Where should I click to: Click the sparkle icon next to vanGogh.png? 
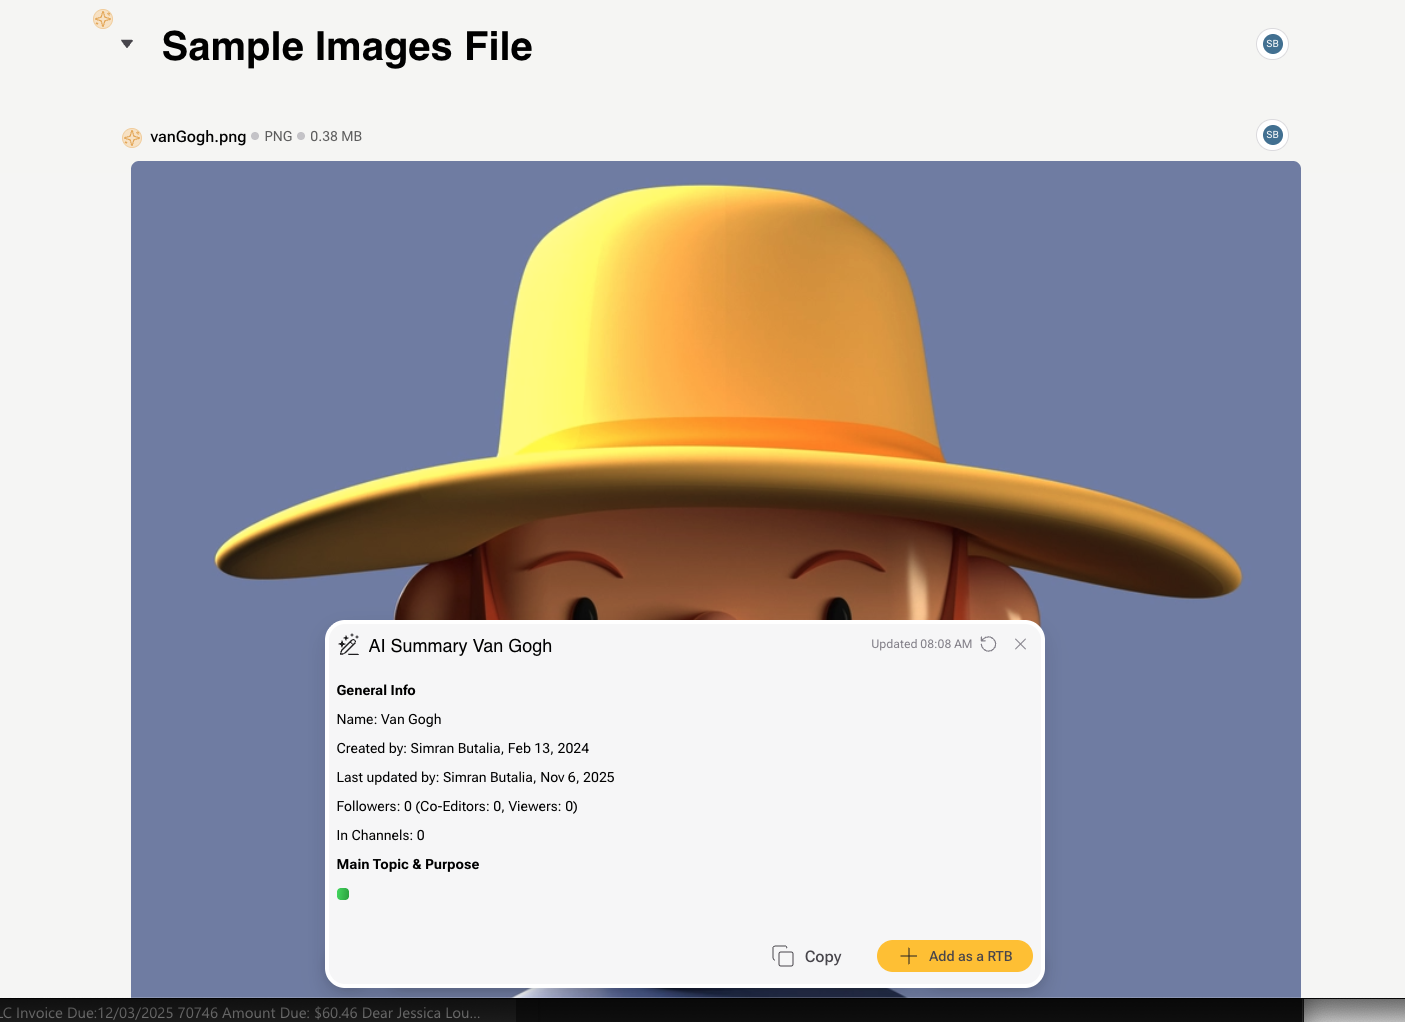coord(132,137)
